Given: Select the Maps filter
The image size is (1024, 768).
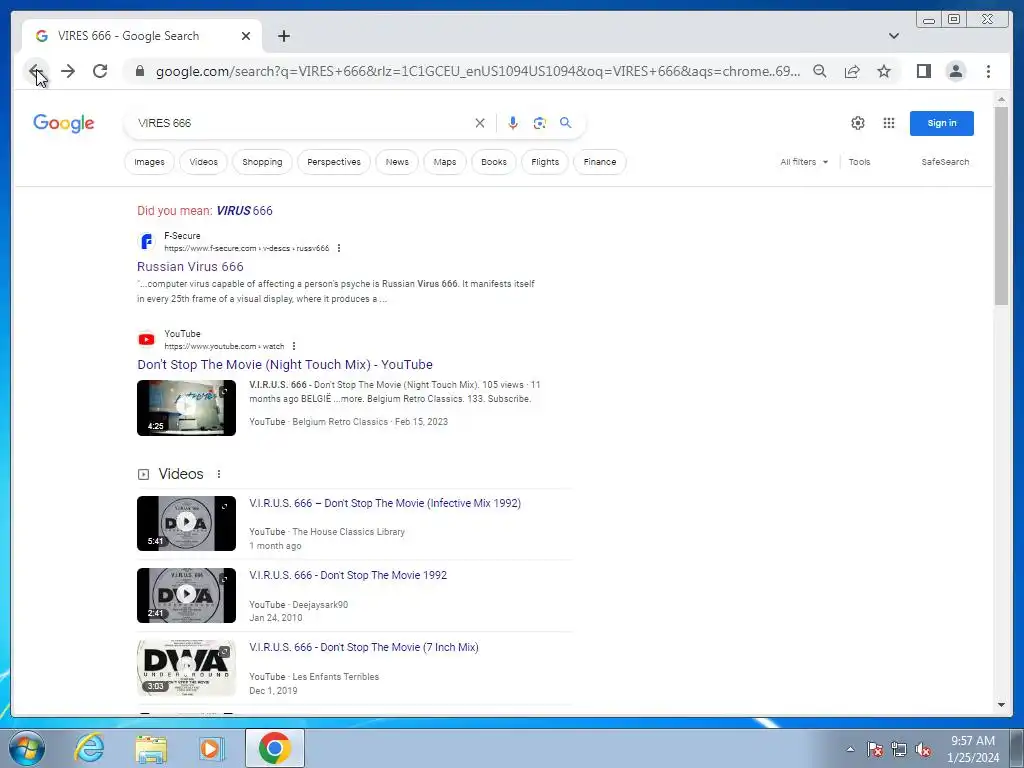Looking at the screenshot, I should (445, 162).
